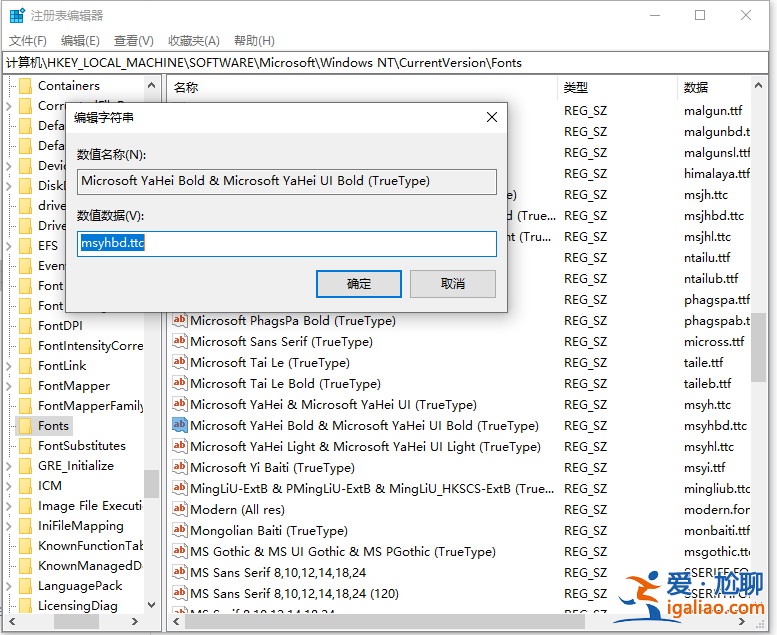Expand the FontLink tree node
Screen dimensions: 777x635
point(9,366)
